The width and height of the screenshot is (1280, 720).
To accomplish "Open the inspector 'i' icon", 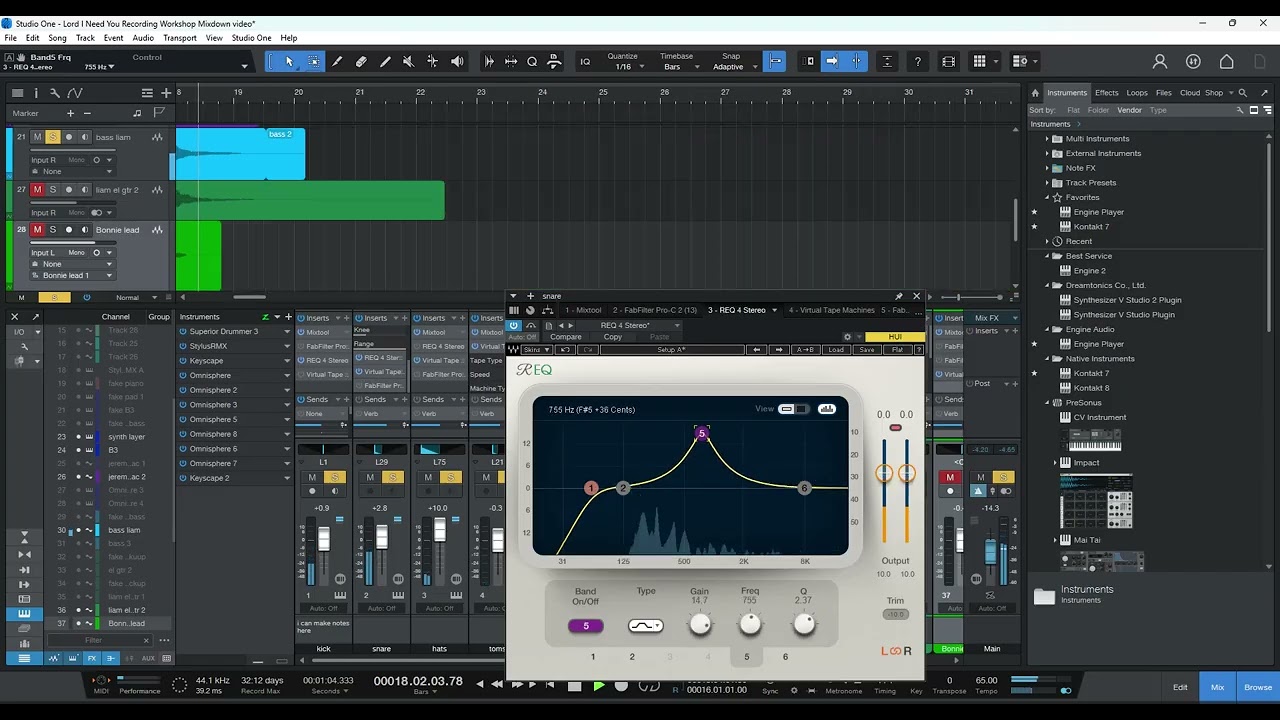I will (x=36, y=93).
